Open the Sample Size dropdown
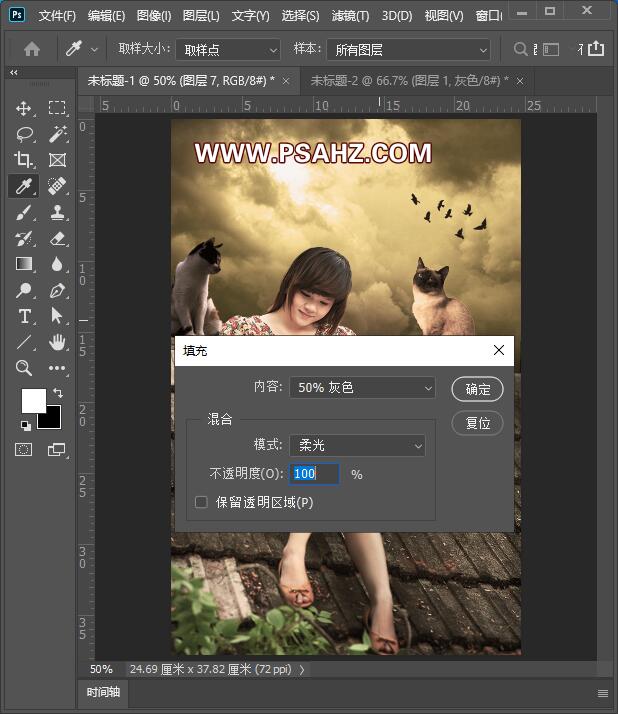This screenshot has width=618, height=714. click(228, 50)
